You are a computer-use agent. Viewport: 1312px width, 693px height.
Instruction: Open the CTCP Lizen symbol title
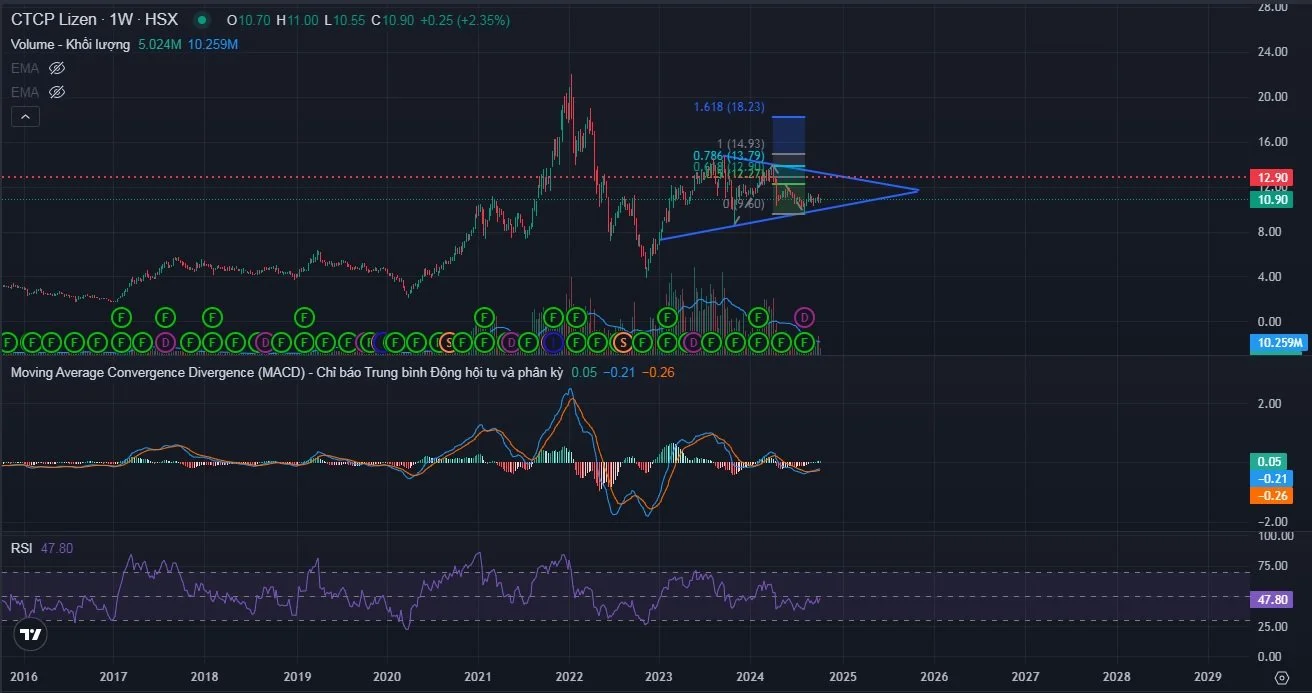54,20
